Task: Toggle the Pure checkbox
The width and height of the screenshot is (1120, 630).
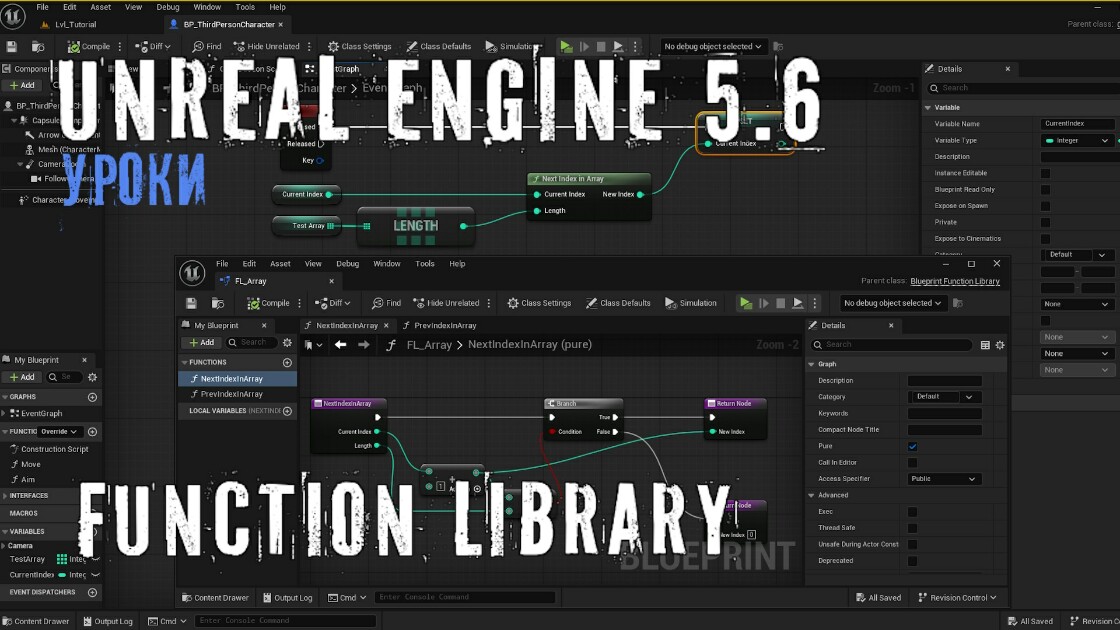Action: coord(912,446)
